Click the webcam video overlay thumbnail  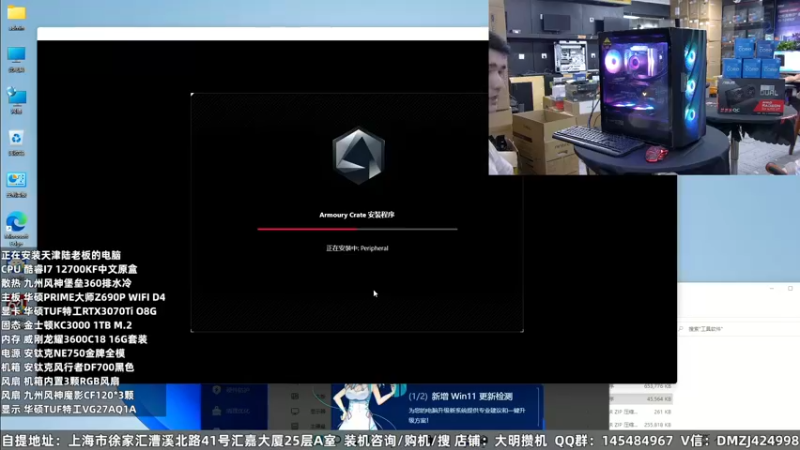pos(644,87)
